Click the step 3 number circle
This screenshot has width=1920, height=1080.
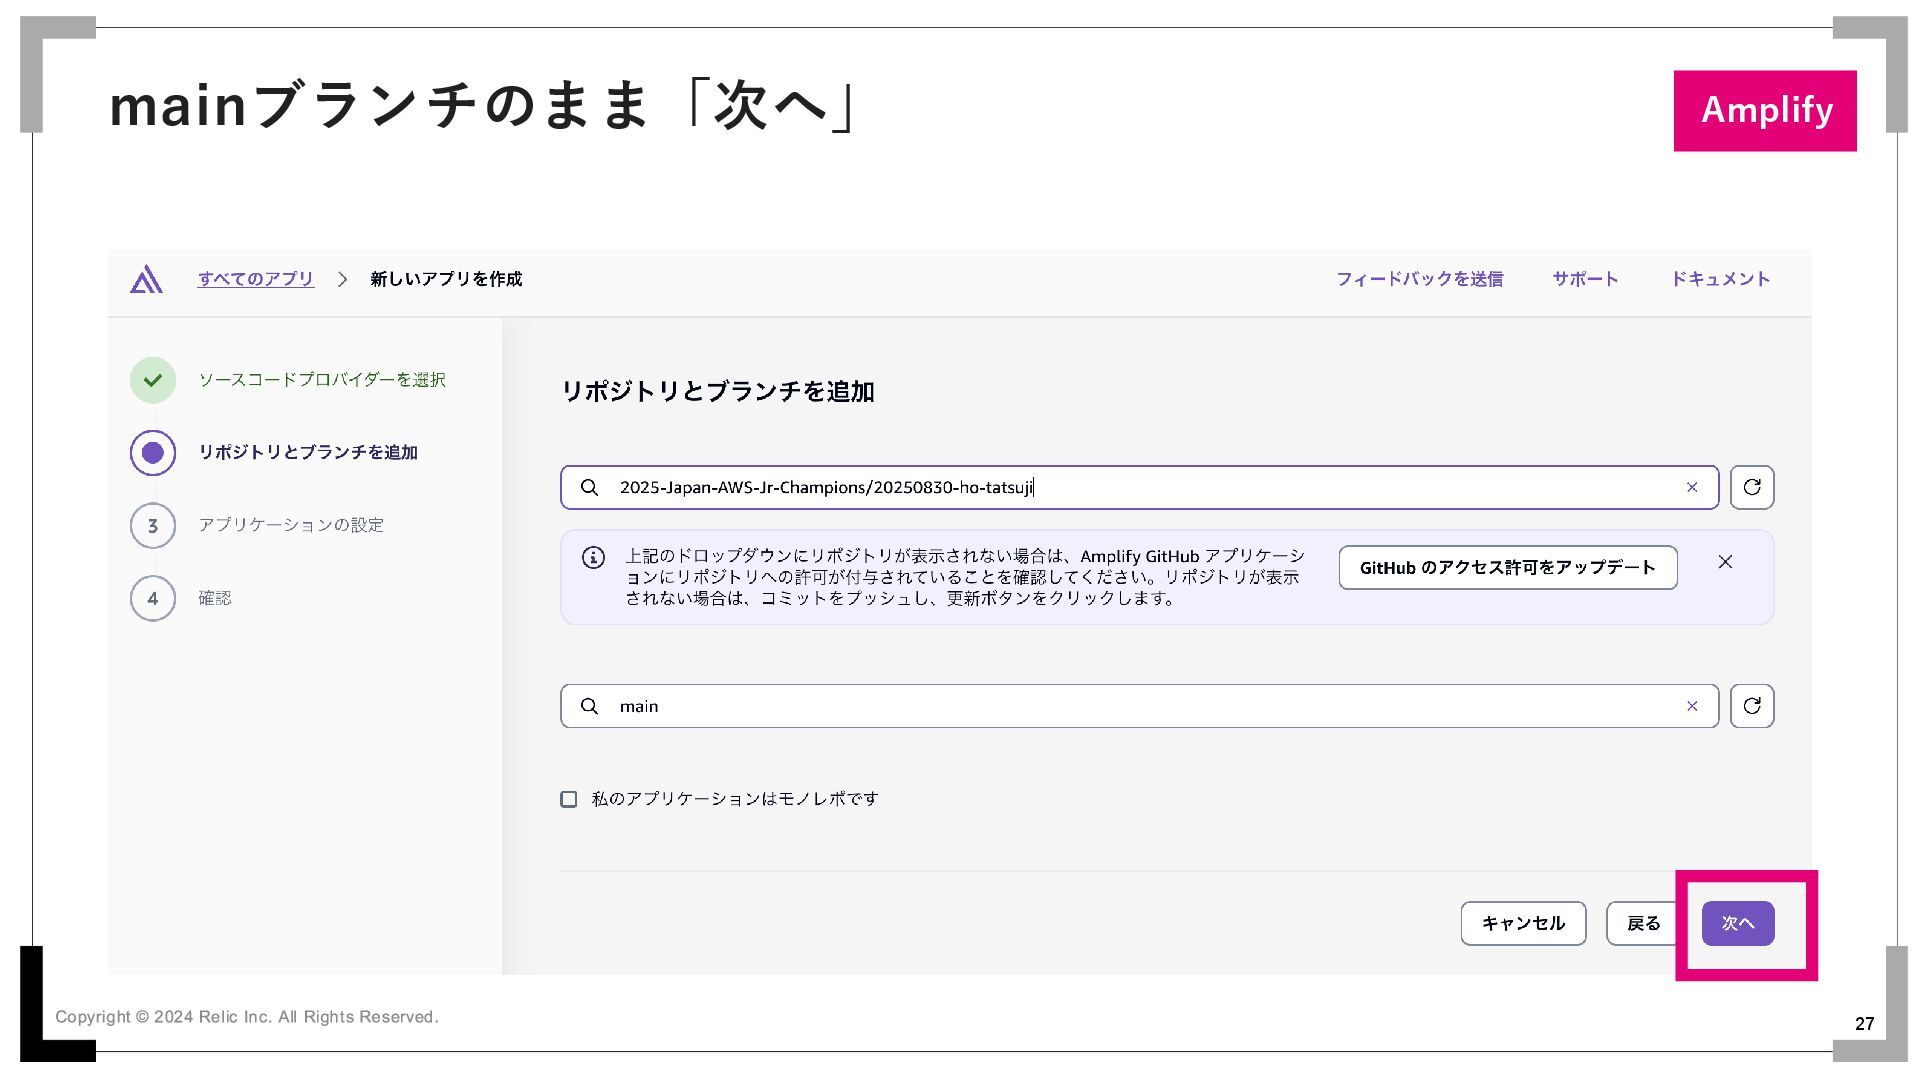point(153,526)
